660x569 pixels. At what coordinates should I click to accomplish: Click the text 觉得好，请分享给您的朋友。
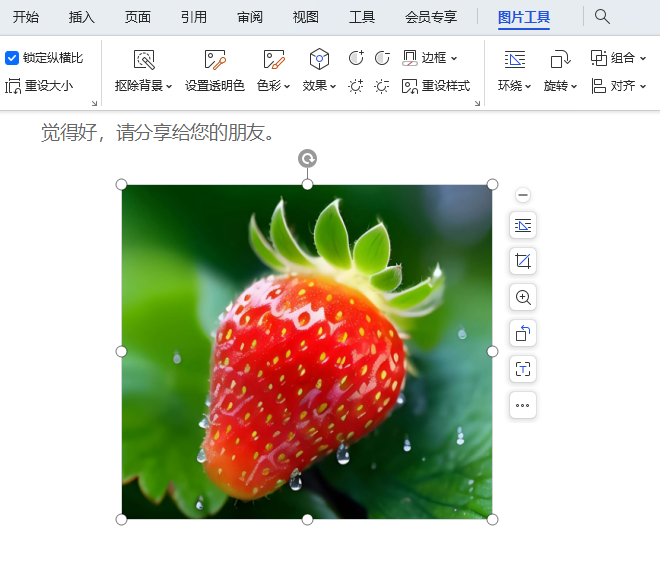point(159,133)
